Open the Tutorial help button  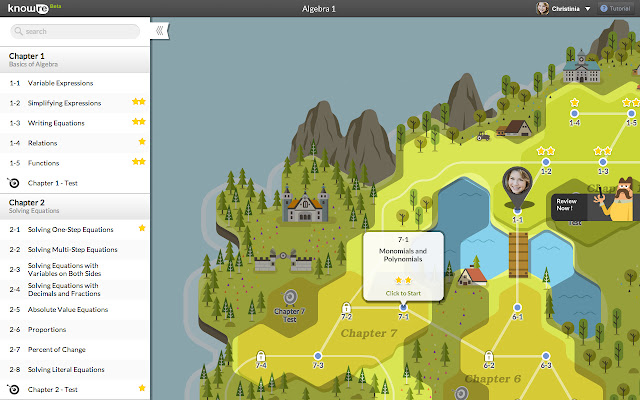pyautogui.click(x=616, y=8)
